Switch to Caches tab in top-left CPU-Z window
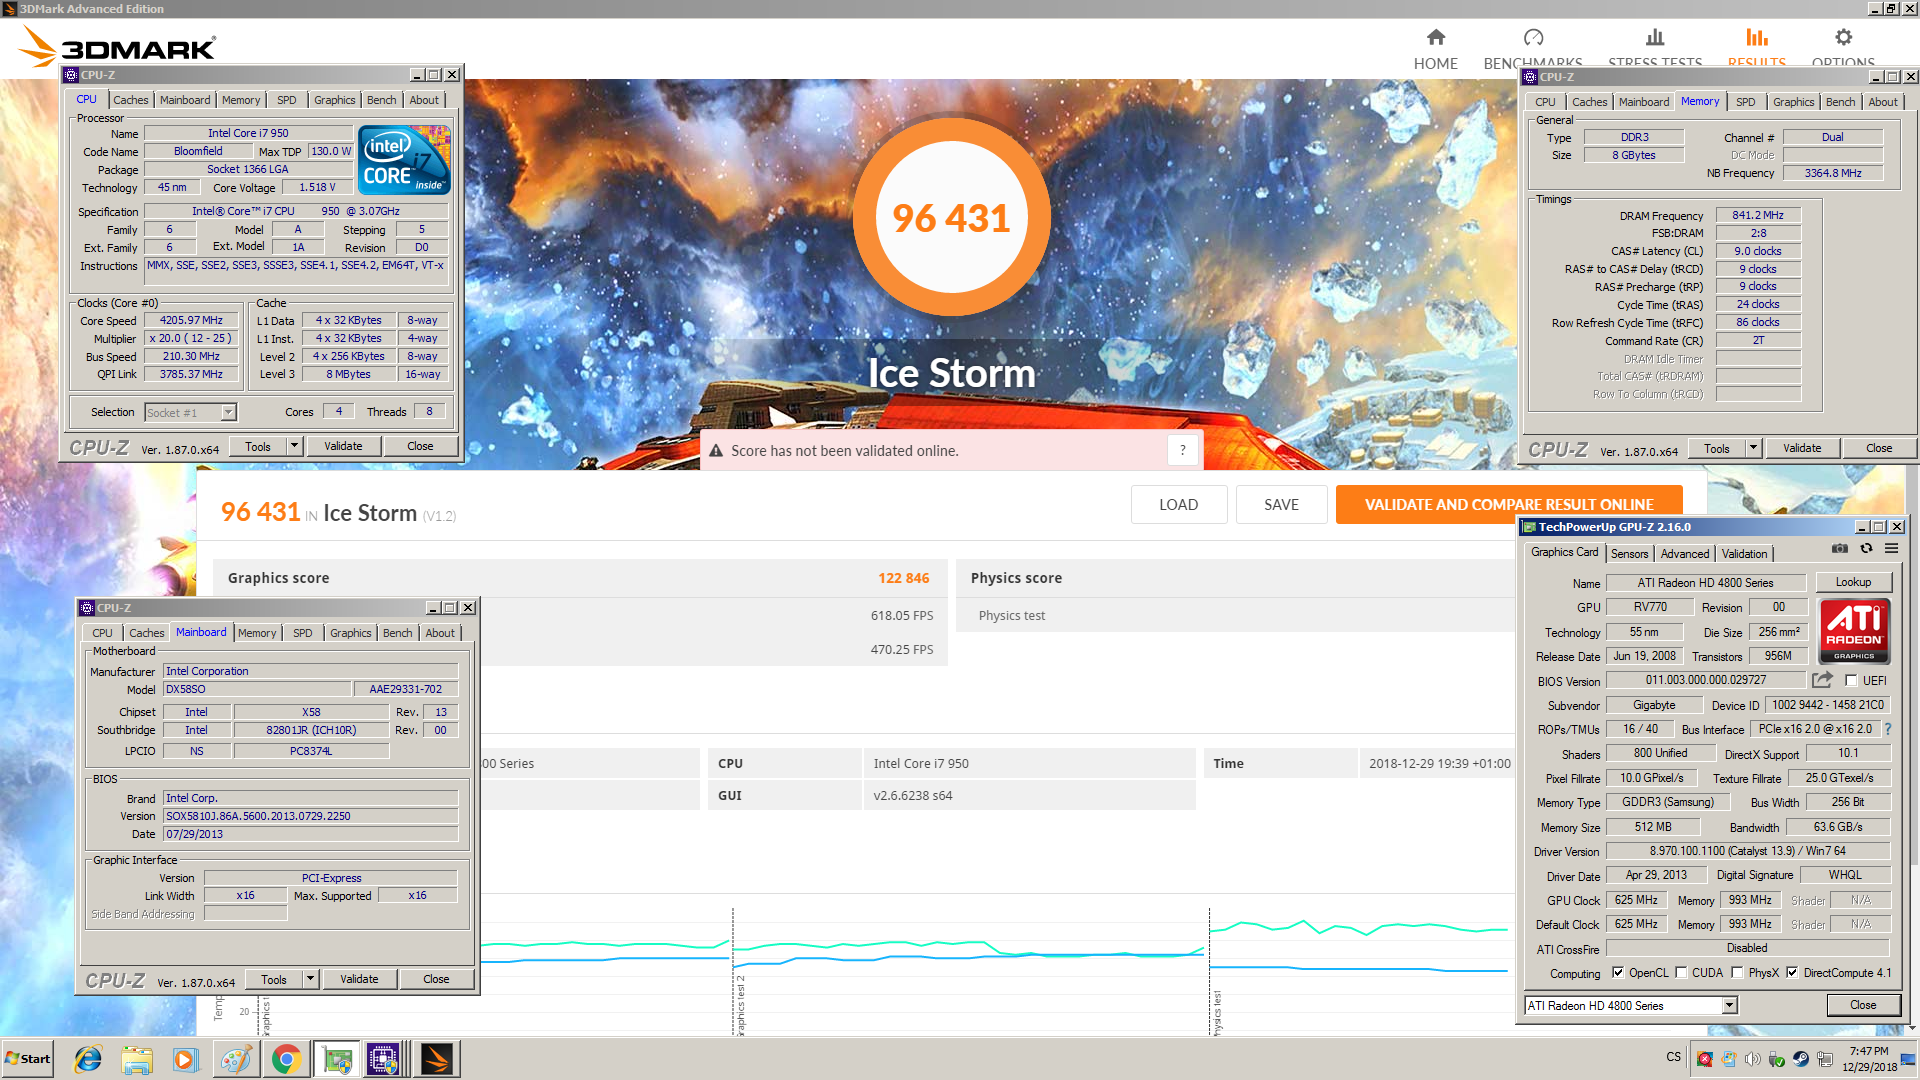Screen dimensions: 1920x1080 coord(130,100)
